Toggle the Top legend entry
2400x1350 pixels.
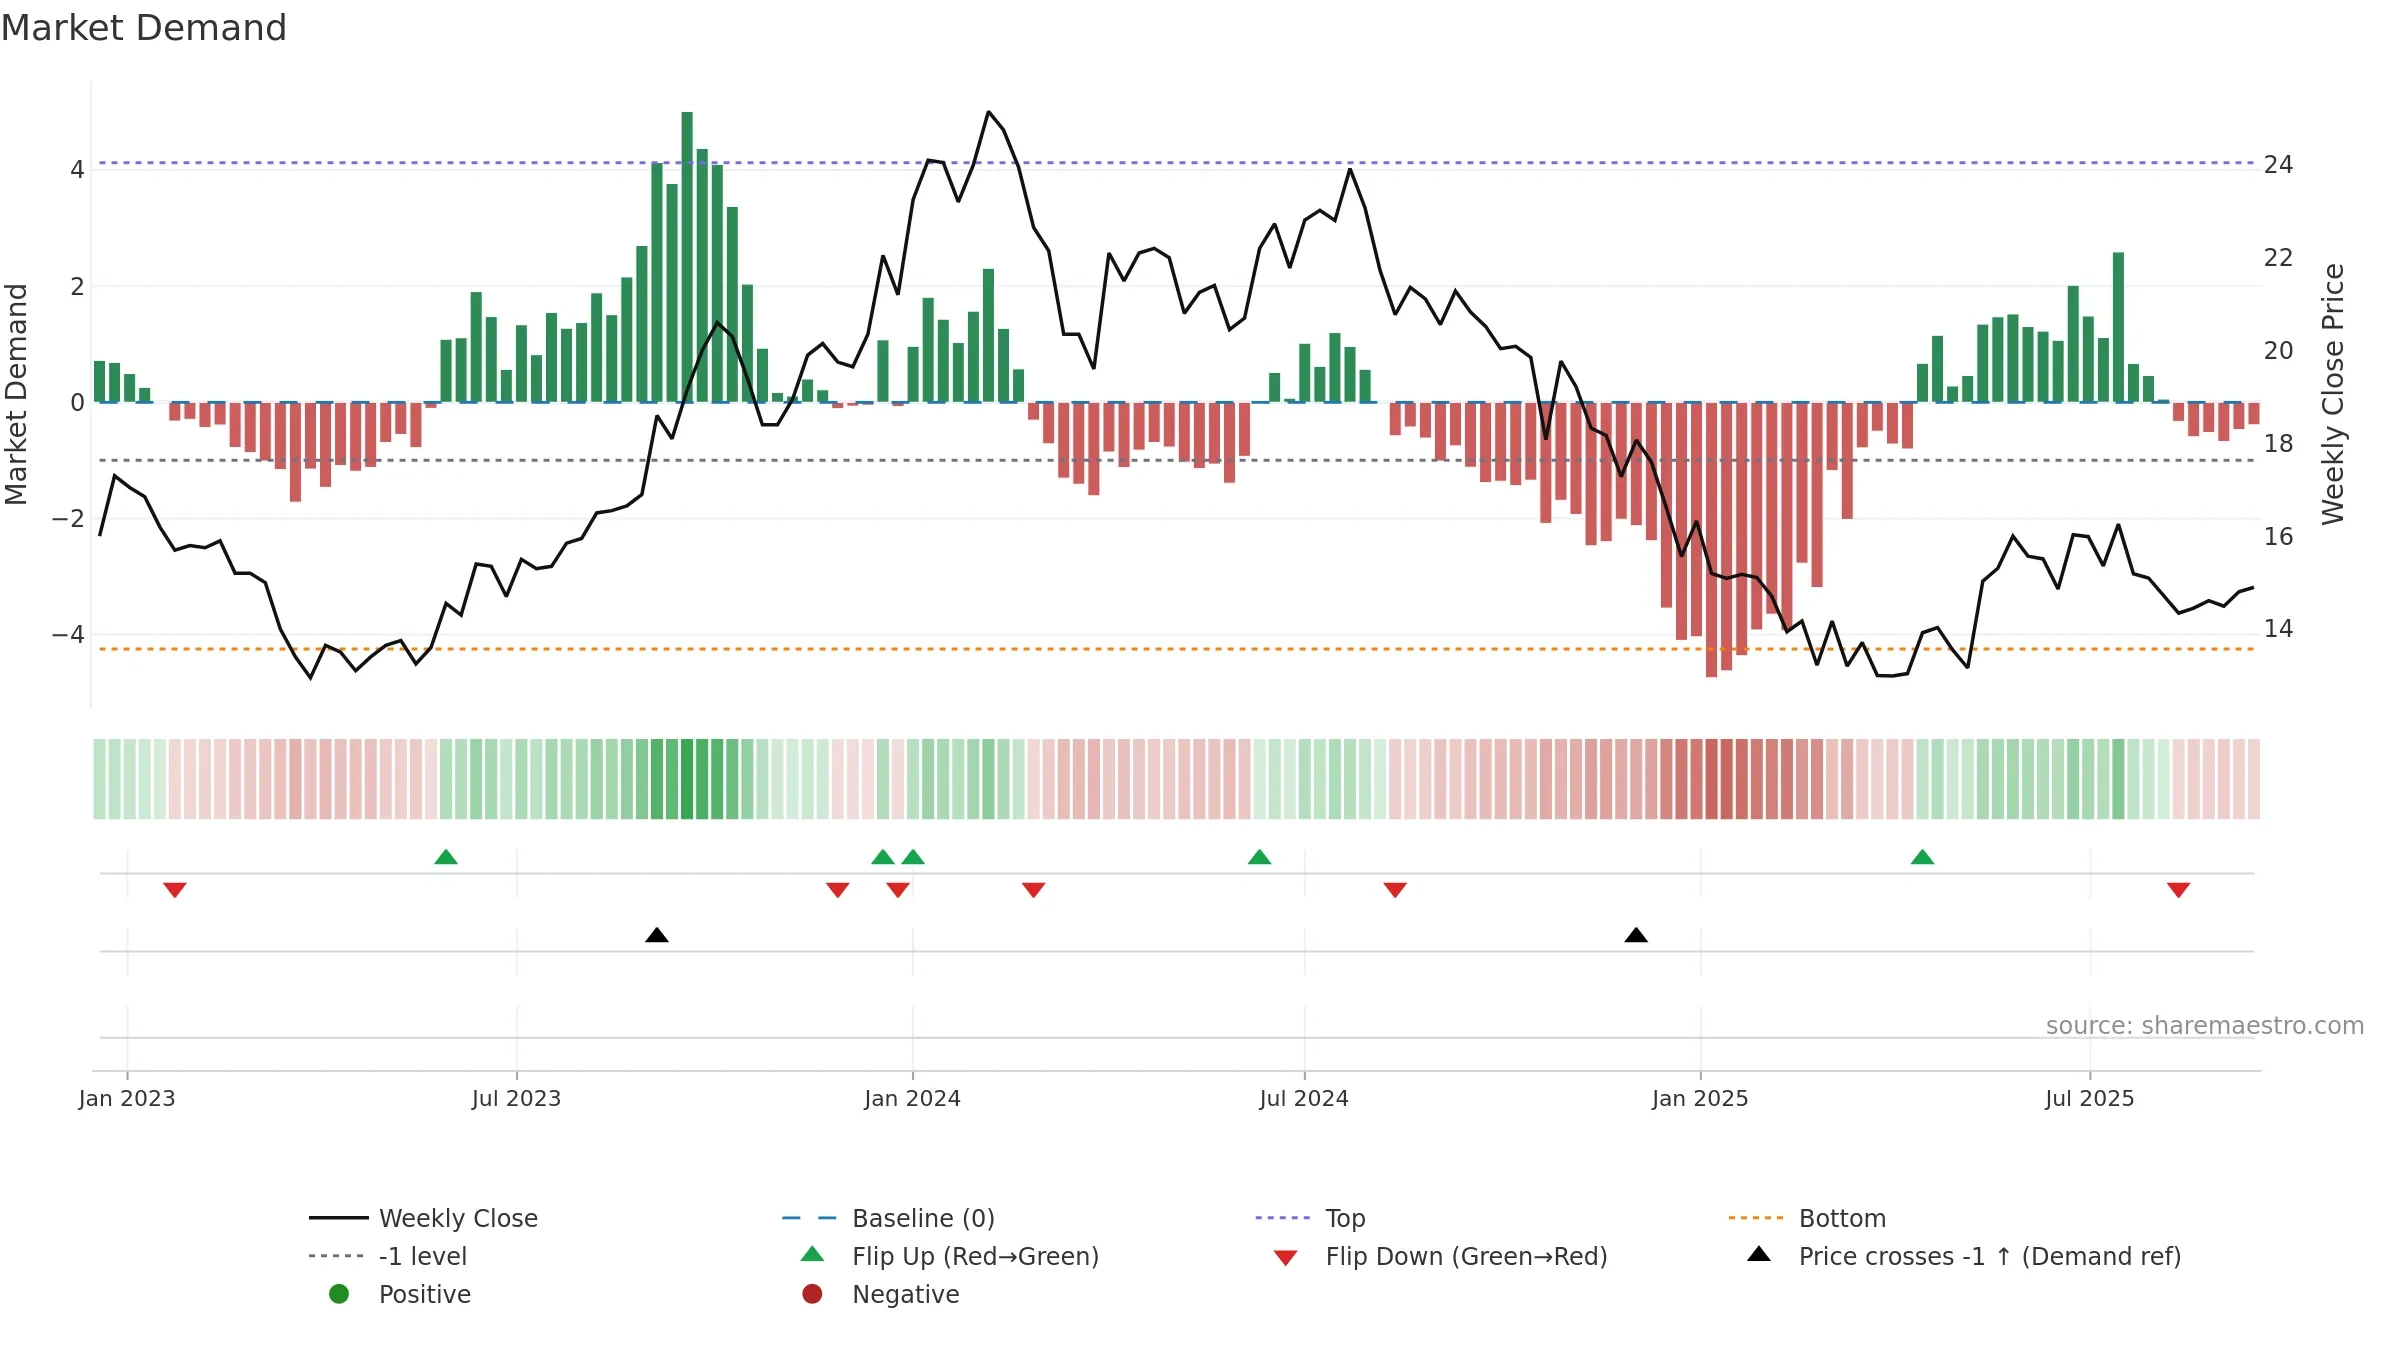[x=1310, y=1218]
